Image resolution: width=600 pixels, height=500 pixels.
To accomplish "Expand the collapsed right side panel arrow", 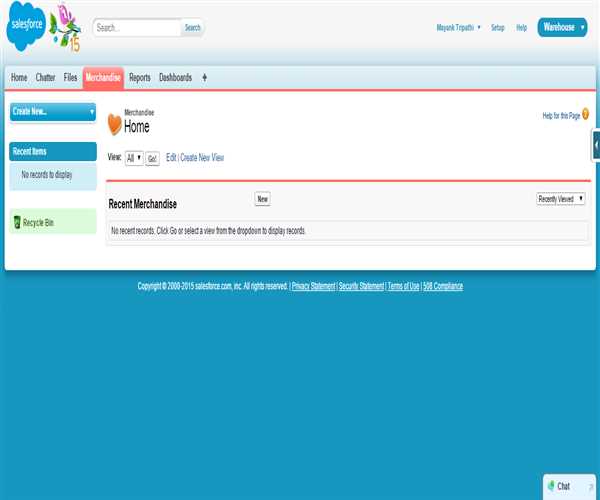I will pyautogui.click(x=596, y=145).
